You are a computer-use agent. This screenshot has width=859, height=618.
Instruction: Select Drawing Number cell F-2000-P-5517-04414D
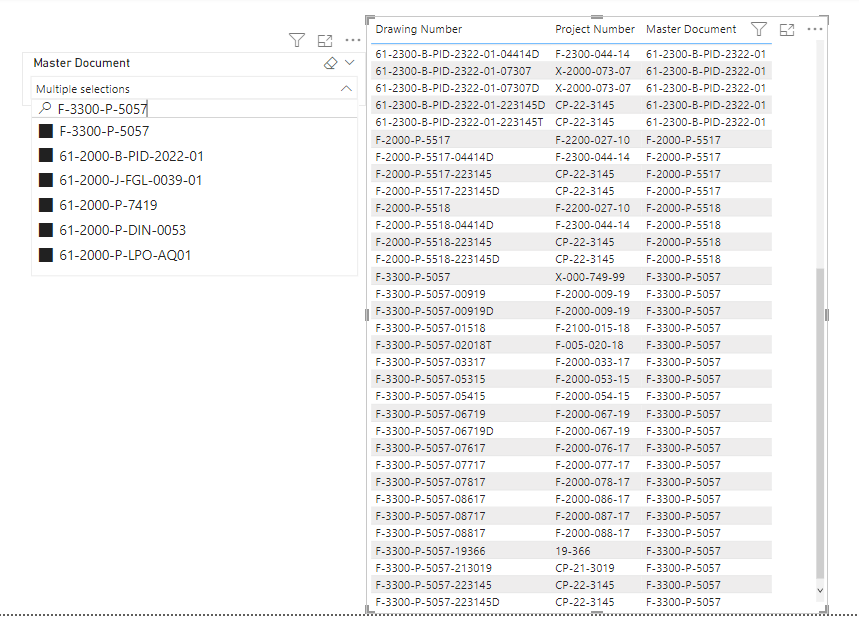click(x=434, y=157)
